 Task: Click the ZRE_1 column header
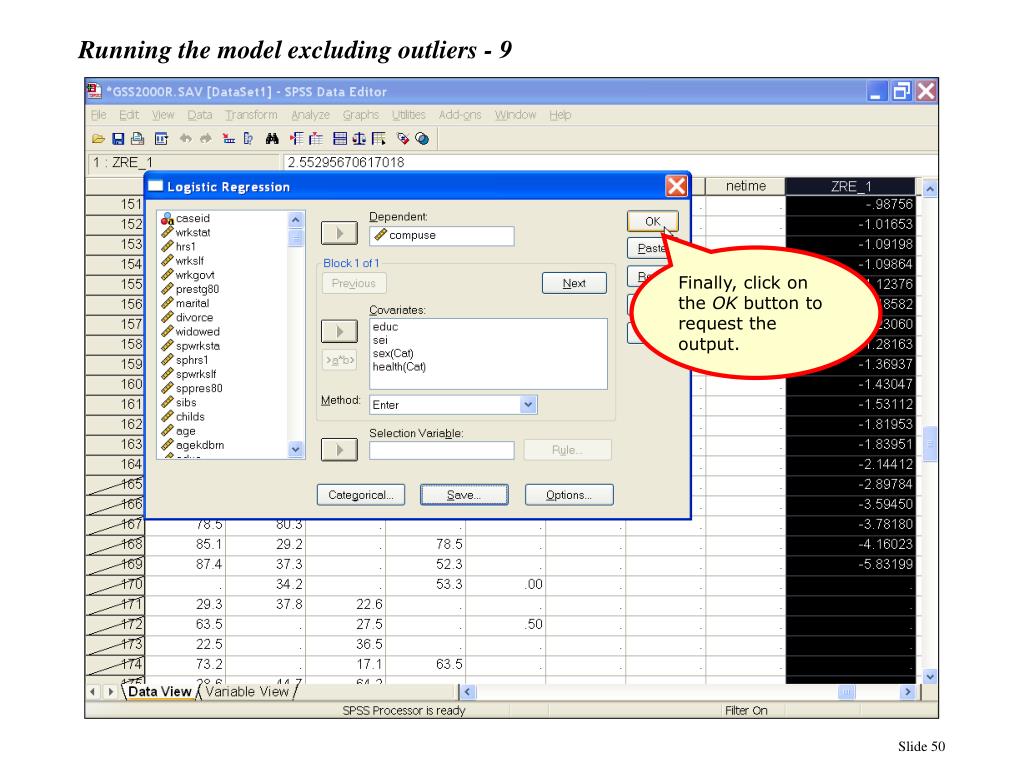850,186
